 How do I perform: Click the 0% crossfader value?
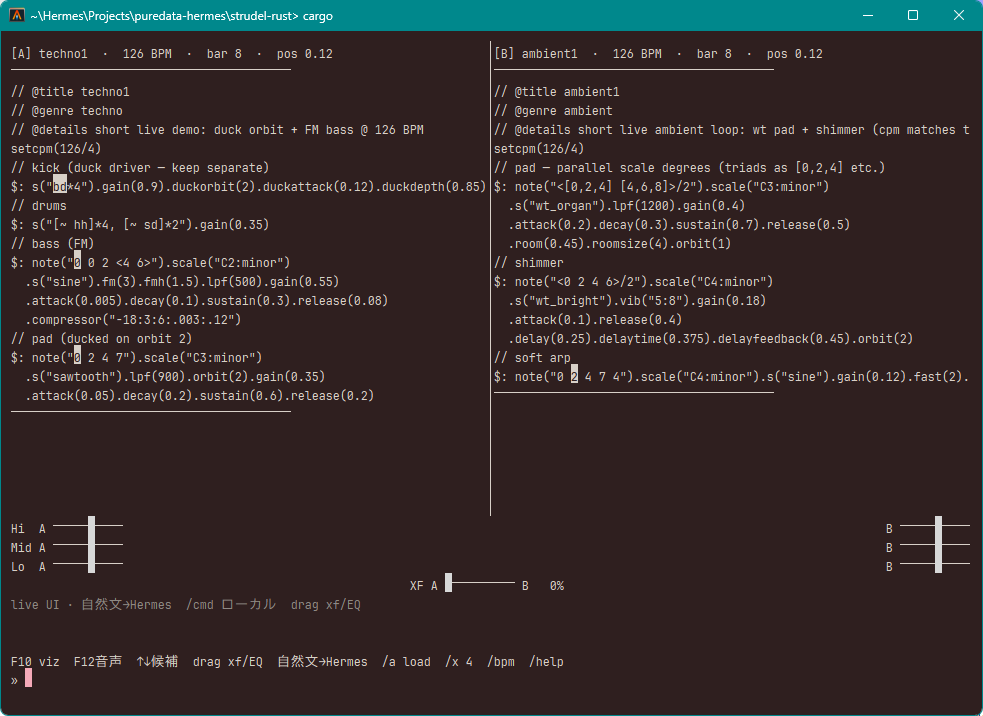tap(557, 586)
